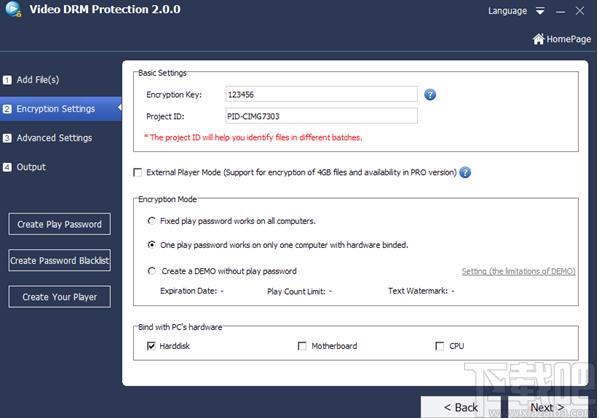Check the CPU checkbox
Screen dimensions: 599x418
(x=440, y=346)
